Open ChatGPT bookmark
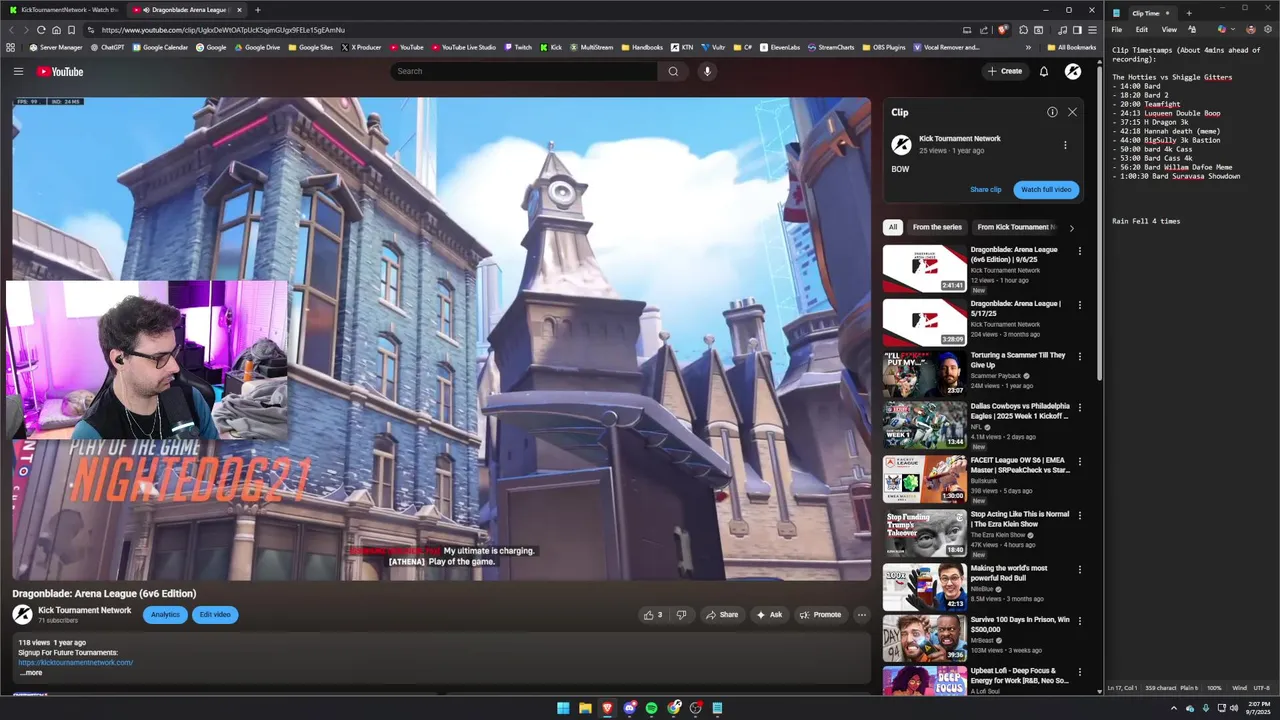This screenshot has width=1280, height=720. [106, 47]
